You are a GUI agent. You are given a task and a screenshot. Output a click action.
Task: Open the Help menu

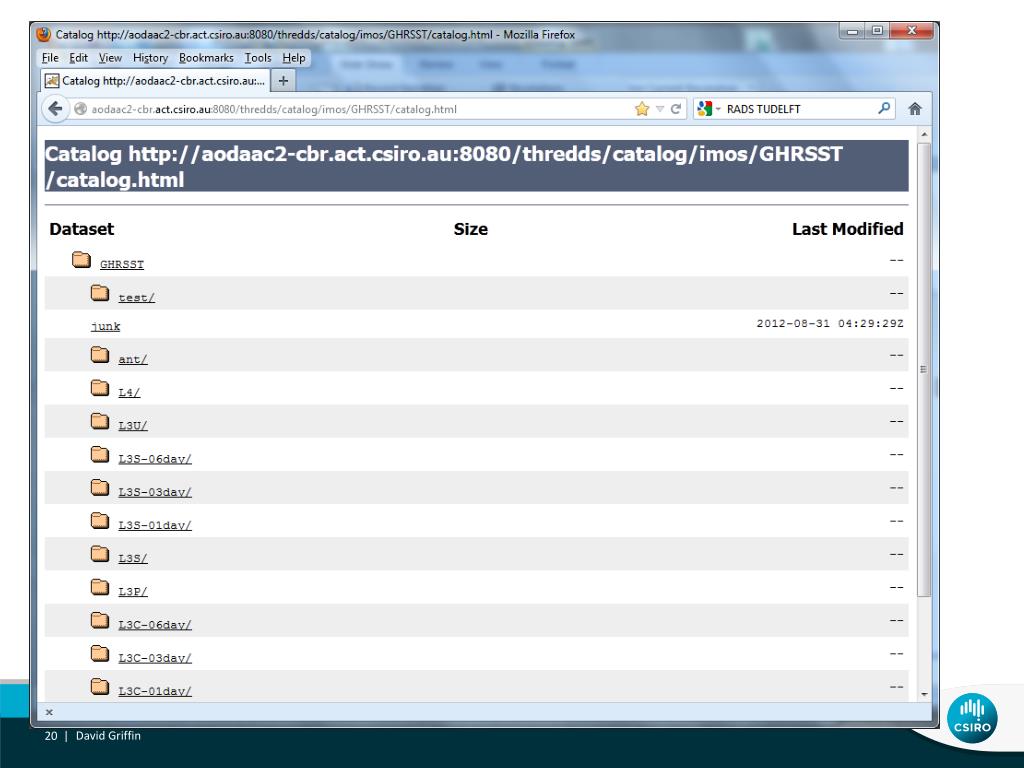(294, 58)
